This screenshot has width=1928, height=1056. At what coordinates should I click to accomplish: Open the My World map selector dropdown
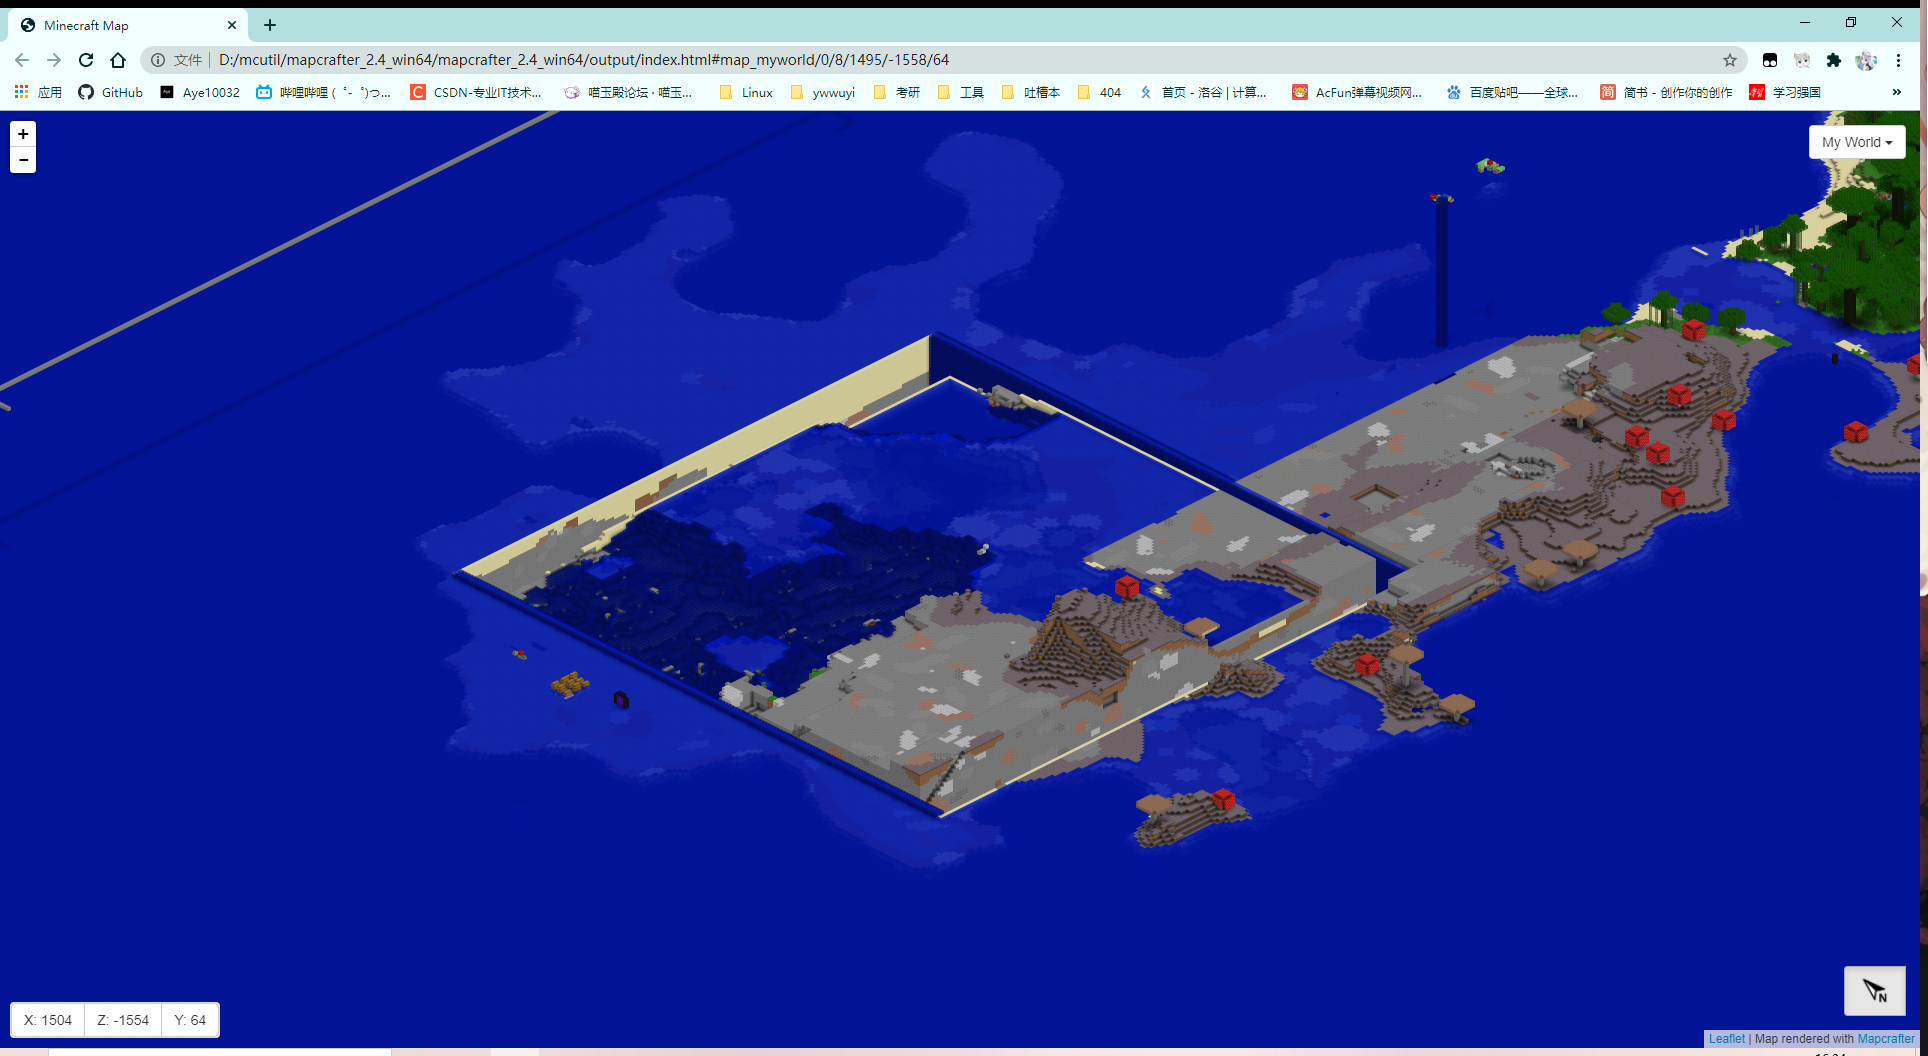[1857, 142]
